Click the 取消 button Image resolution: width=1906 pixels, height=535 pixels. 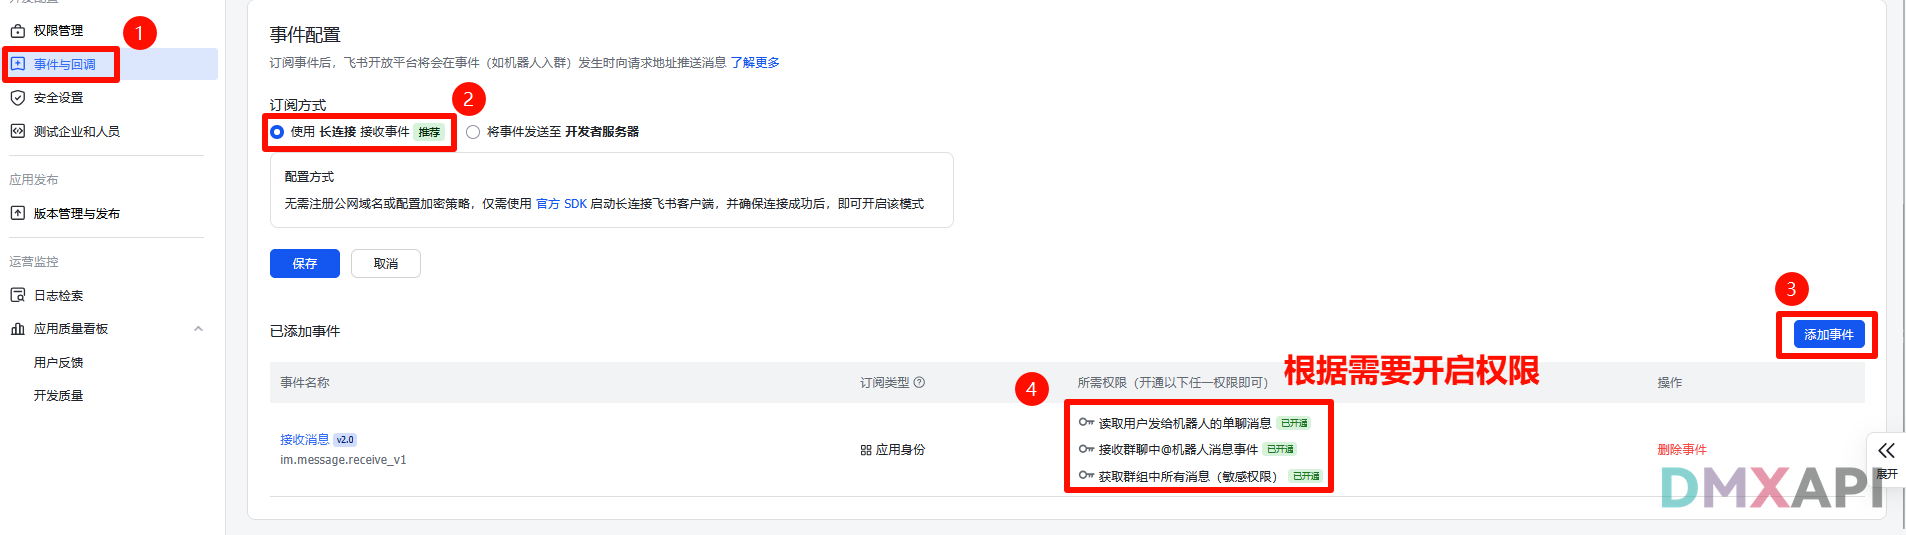coord(386,263)
